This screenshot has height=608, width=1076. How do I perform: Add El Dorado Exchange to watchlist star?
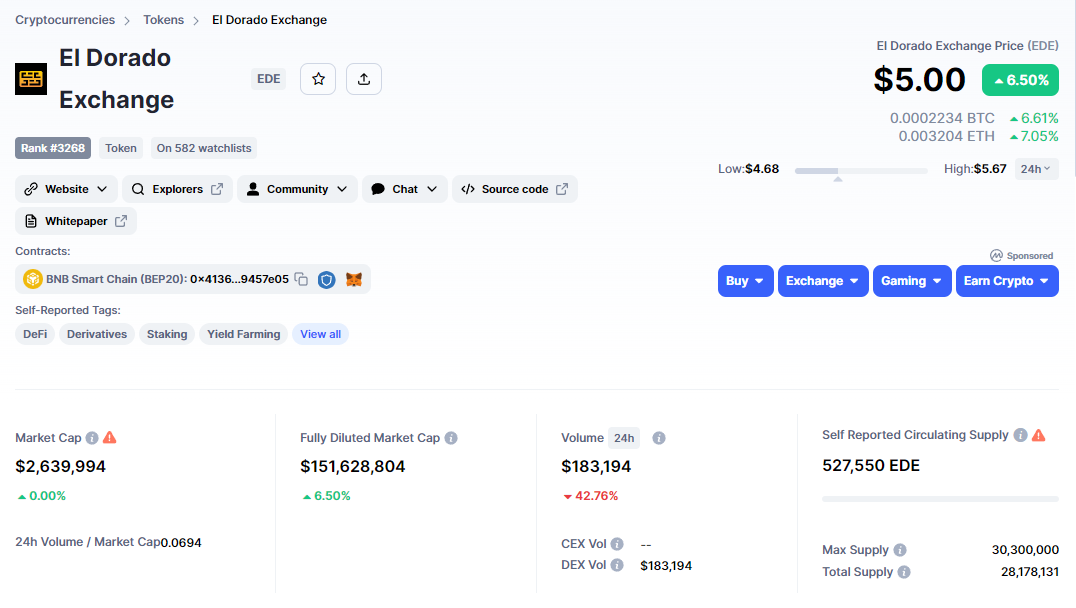click(318, 79)
